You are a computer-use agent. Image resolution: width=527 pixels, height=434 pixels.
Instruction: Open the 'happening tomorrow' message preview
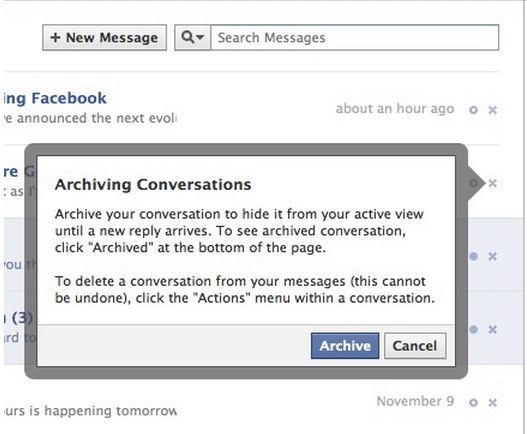point(90,411)
